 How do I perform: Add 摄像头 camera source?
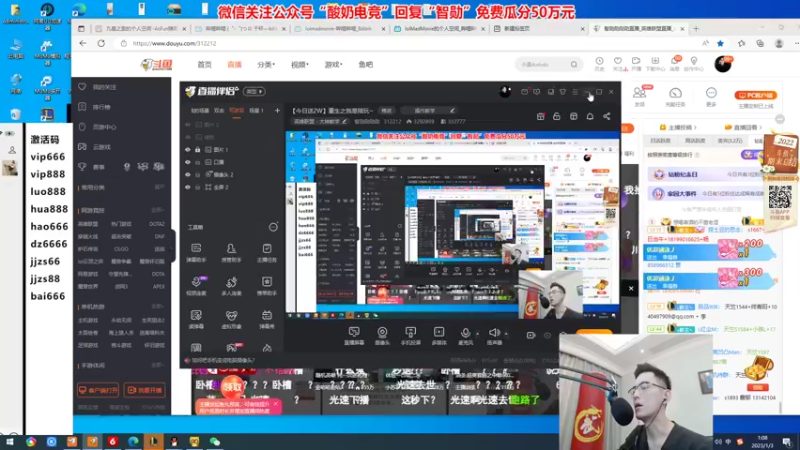point(382,336)
